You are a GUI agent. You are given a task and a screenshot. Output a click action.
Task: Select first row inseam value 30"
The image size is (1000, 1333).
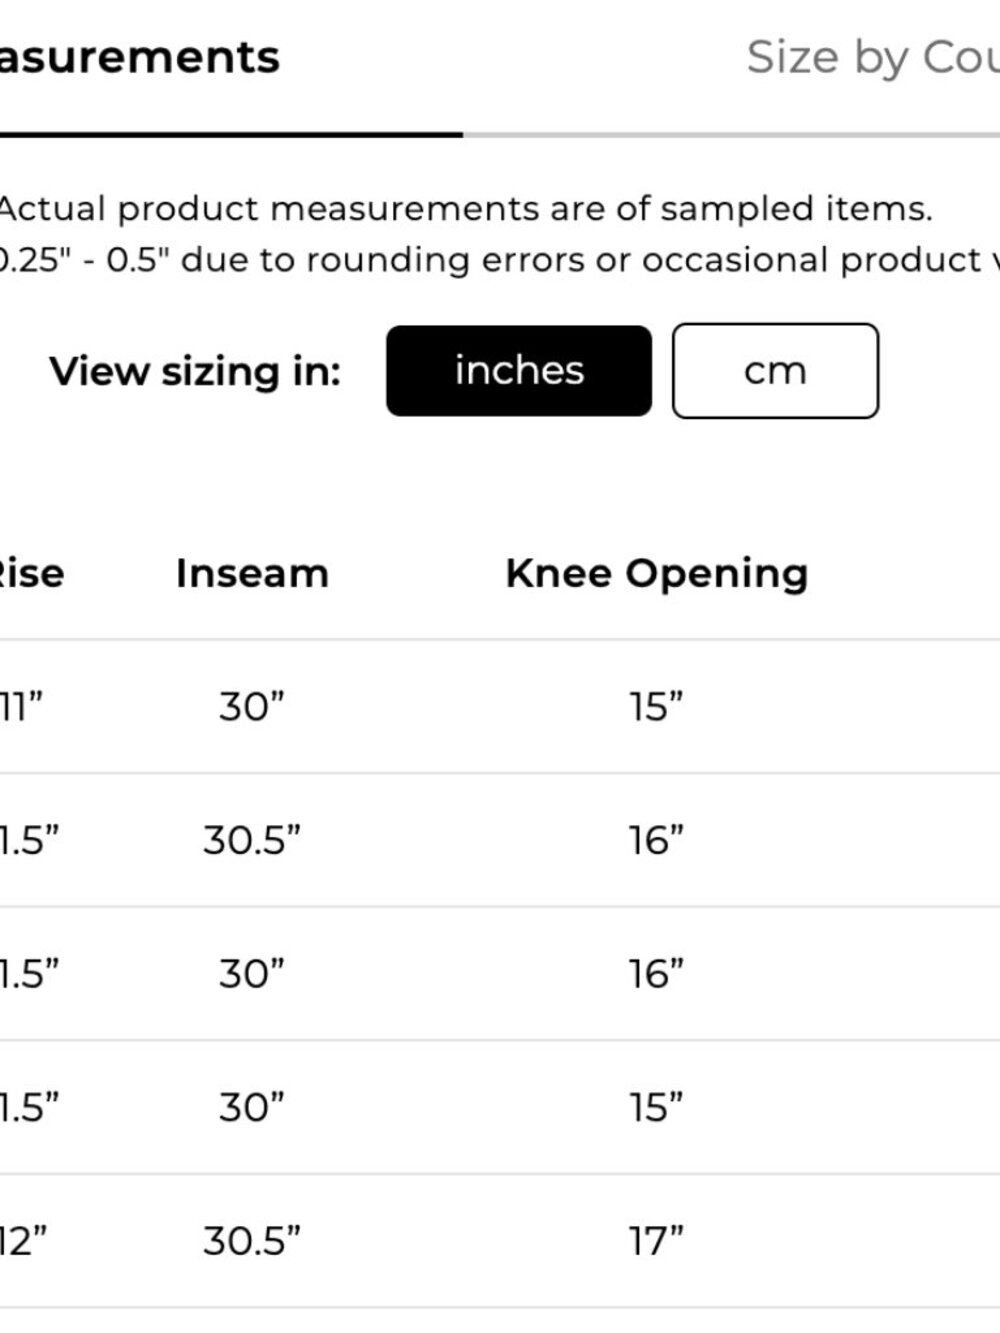point(252,707)
